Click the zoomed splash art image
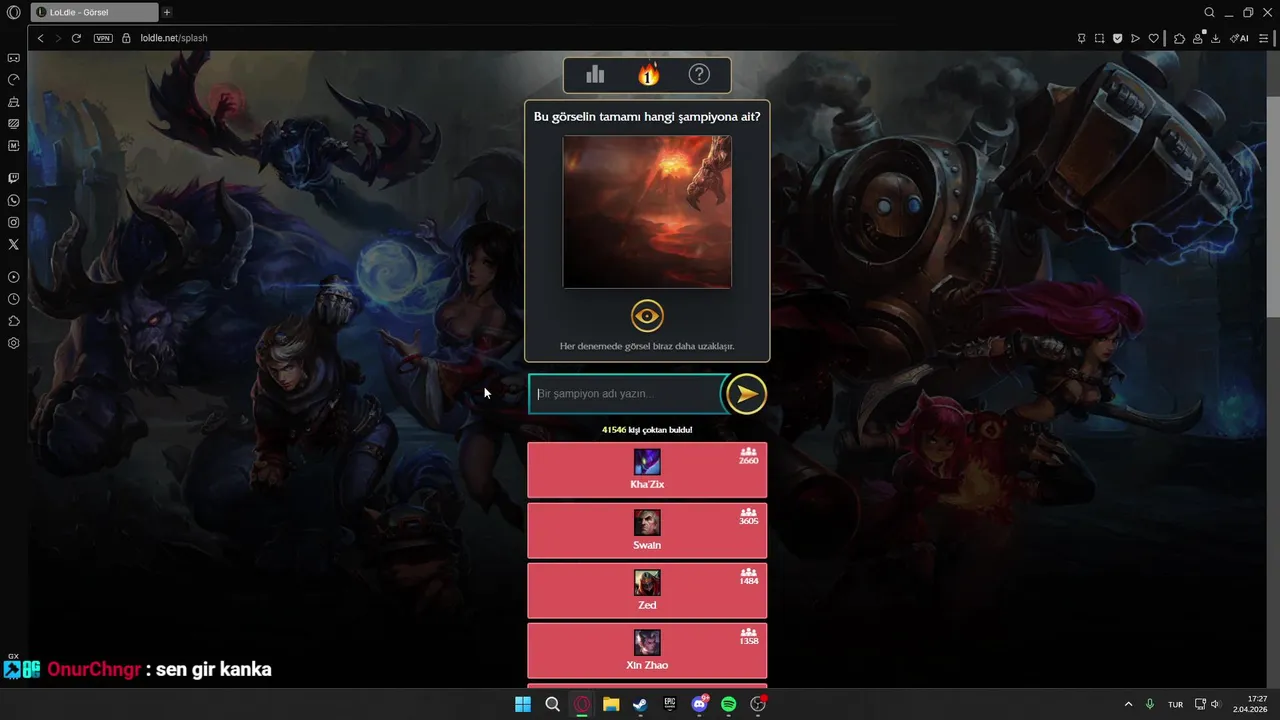 pyautogui.click(x=647, y=212)
